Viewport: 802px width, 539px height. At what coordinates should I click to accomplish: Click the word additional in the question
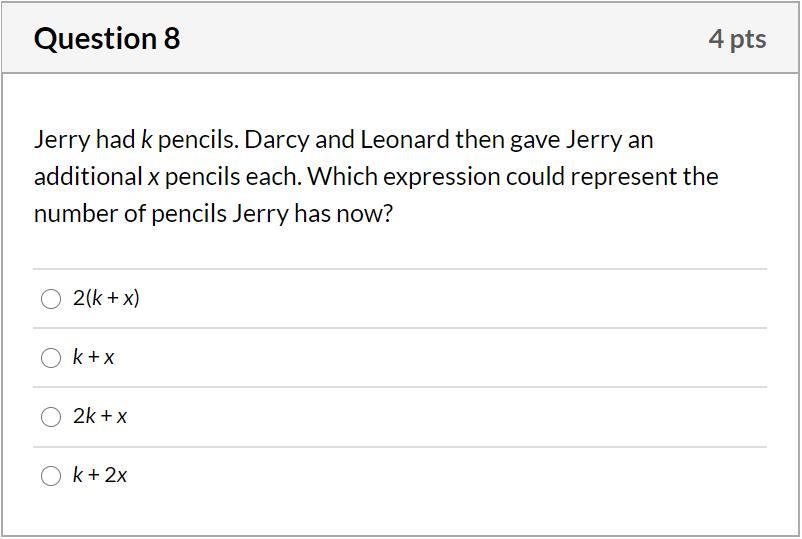[88, 177]
